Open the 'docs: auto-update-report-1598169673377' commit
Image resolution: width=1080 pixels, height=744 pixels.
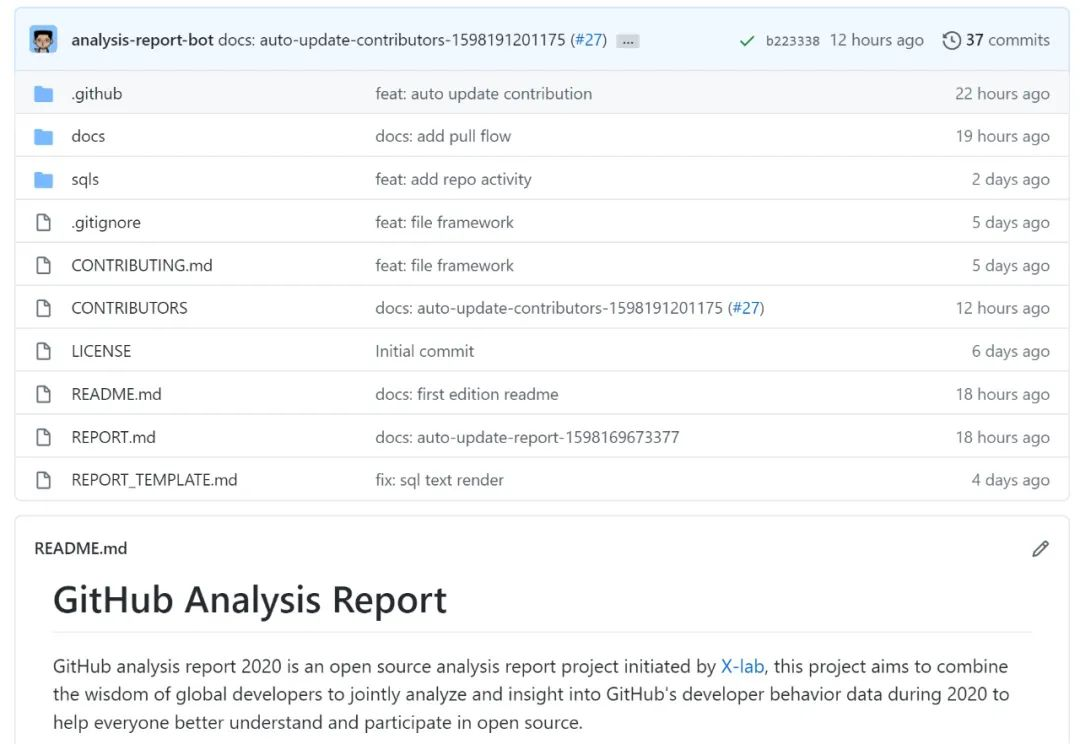click(x=527, y=437)
